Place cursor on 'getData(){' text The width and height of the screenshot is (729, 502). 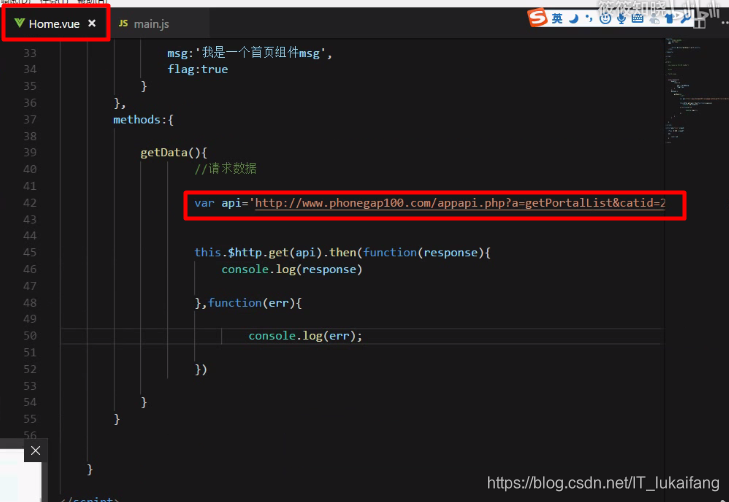coord(173,152)
